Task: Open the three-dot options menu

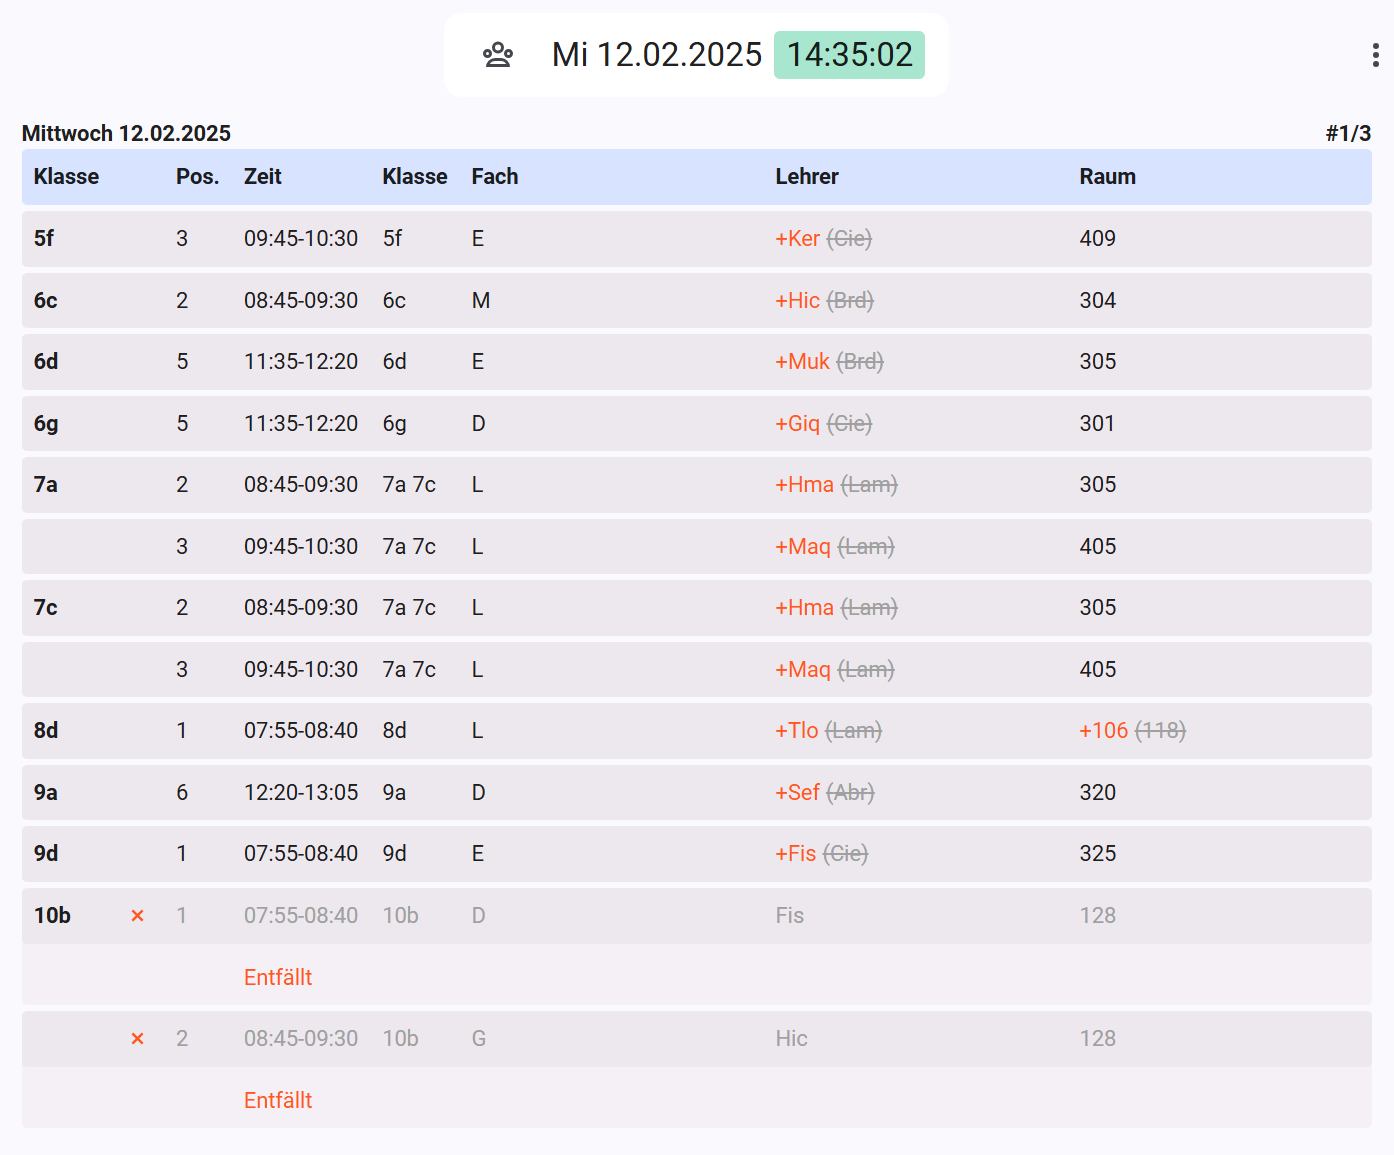Action: coord(1376,55)
